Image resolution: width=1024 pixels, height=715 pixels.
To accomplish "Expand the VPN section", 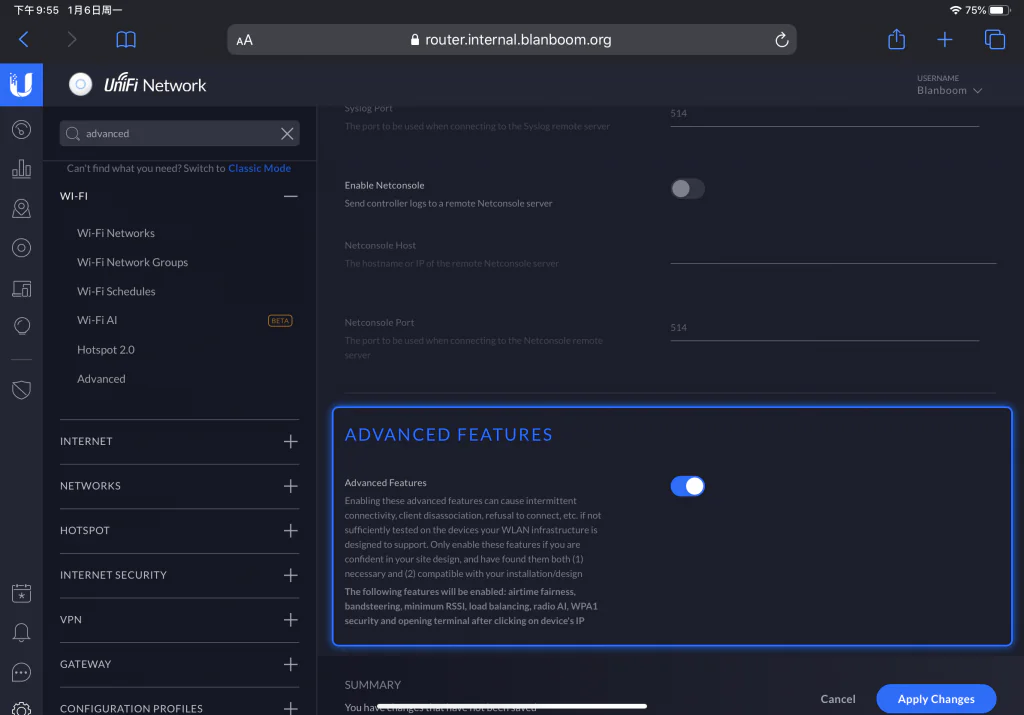I will click(x=291, y=620).
